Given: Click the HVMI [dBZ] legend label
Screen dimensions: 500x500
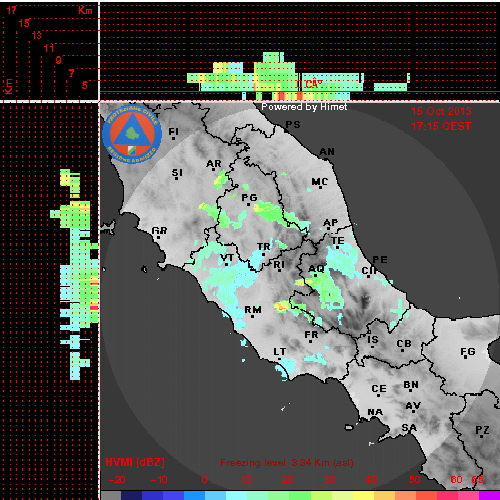Looking at the screenshot, I should [135, 462].
